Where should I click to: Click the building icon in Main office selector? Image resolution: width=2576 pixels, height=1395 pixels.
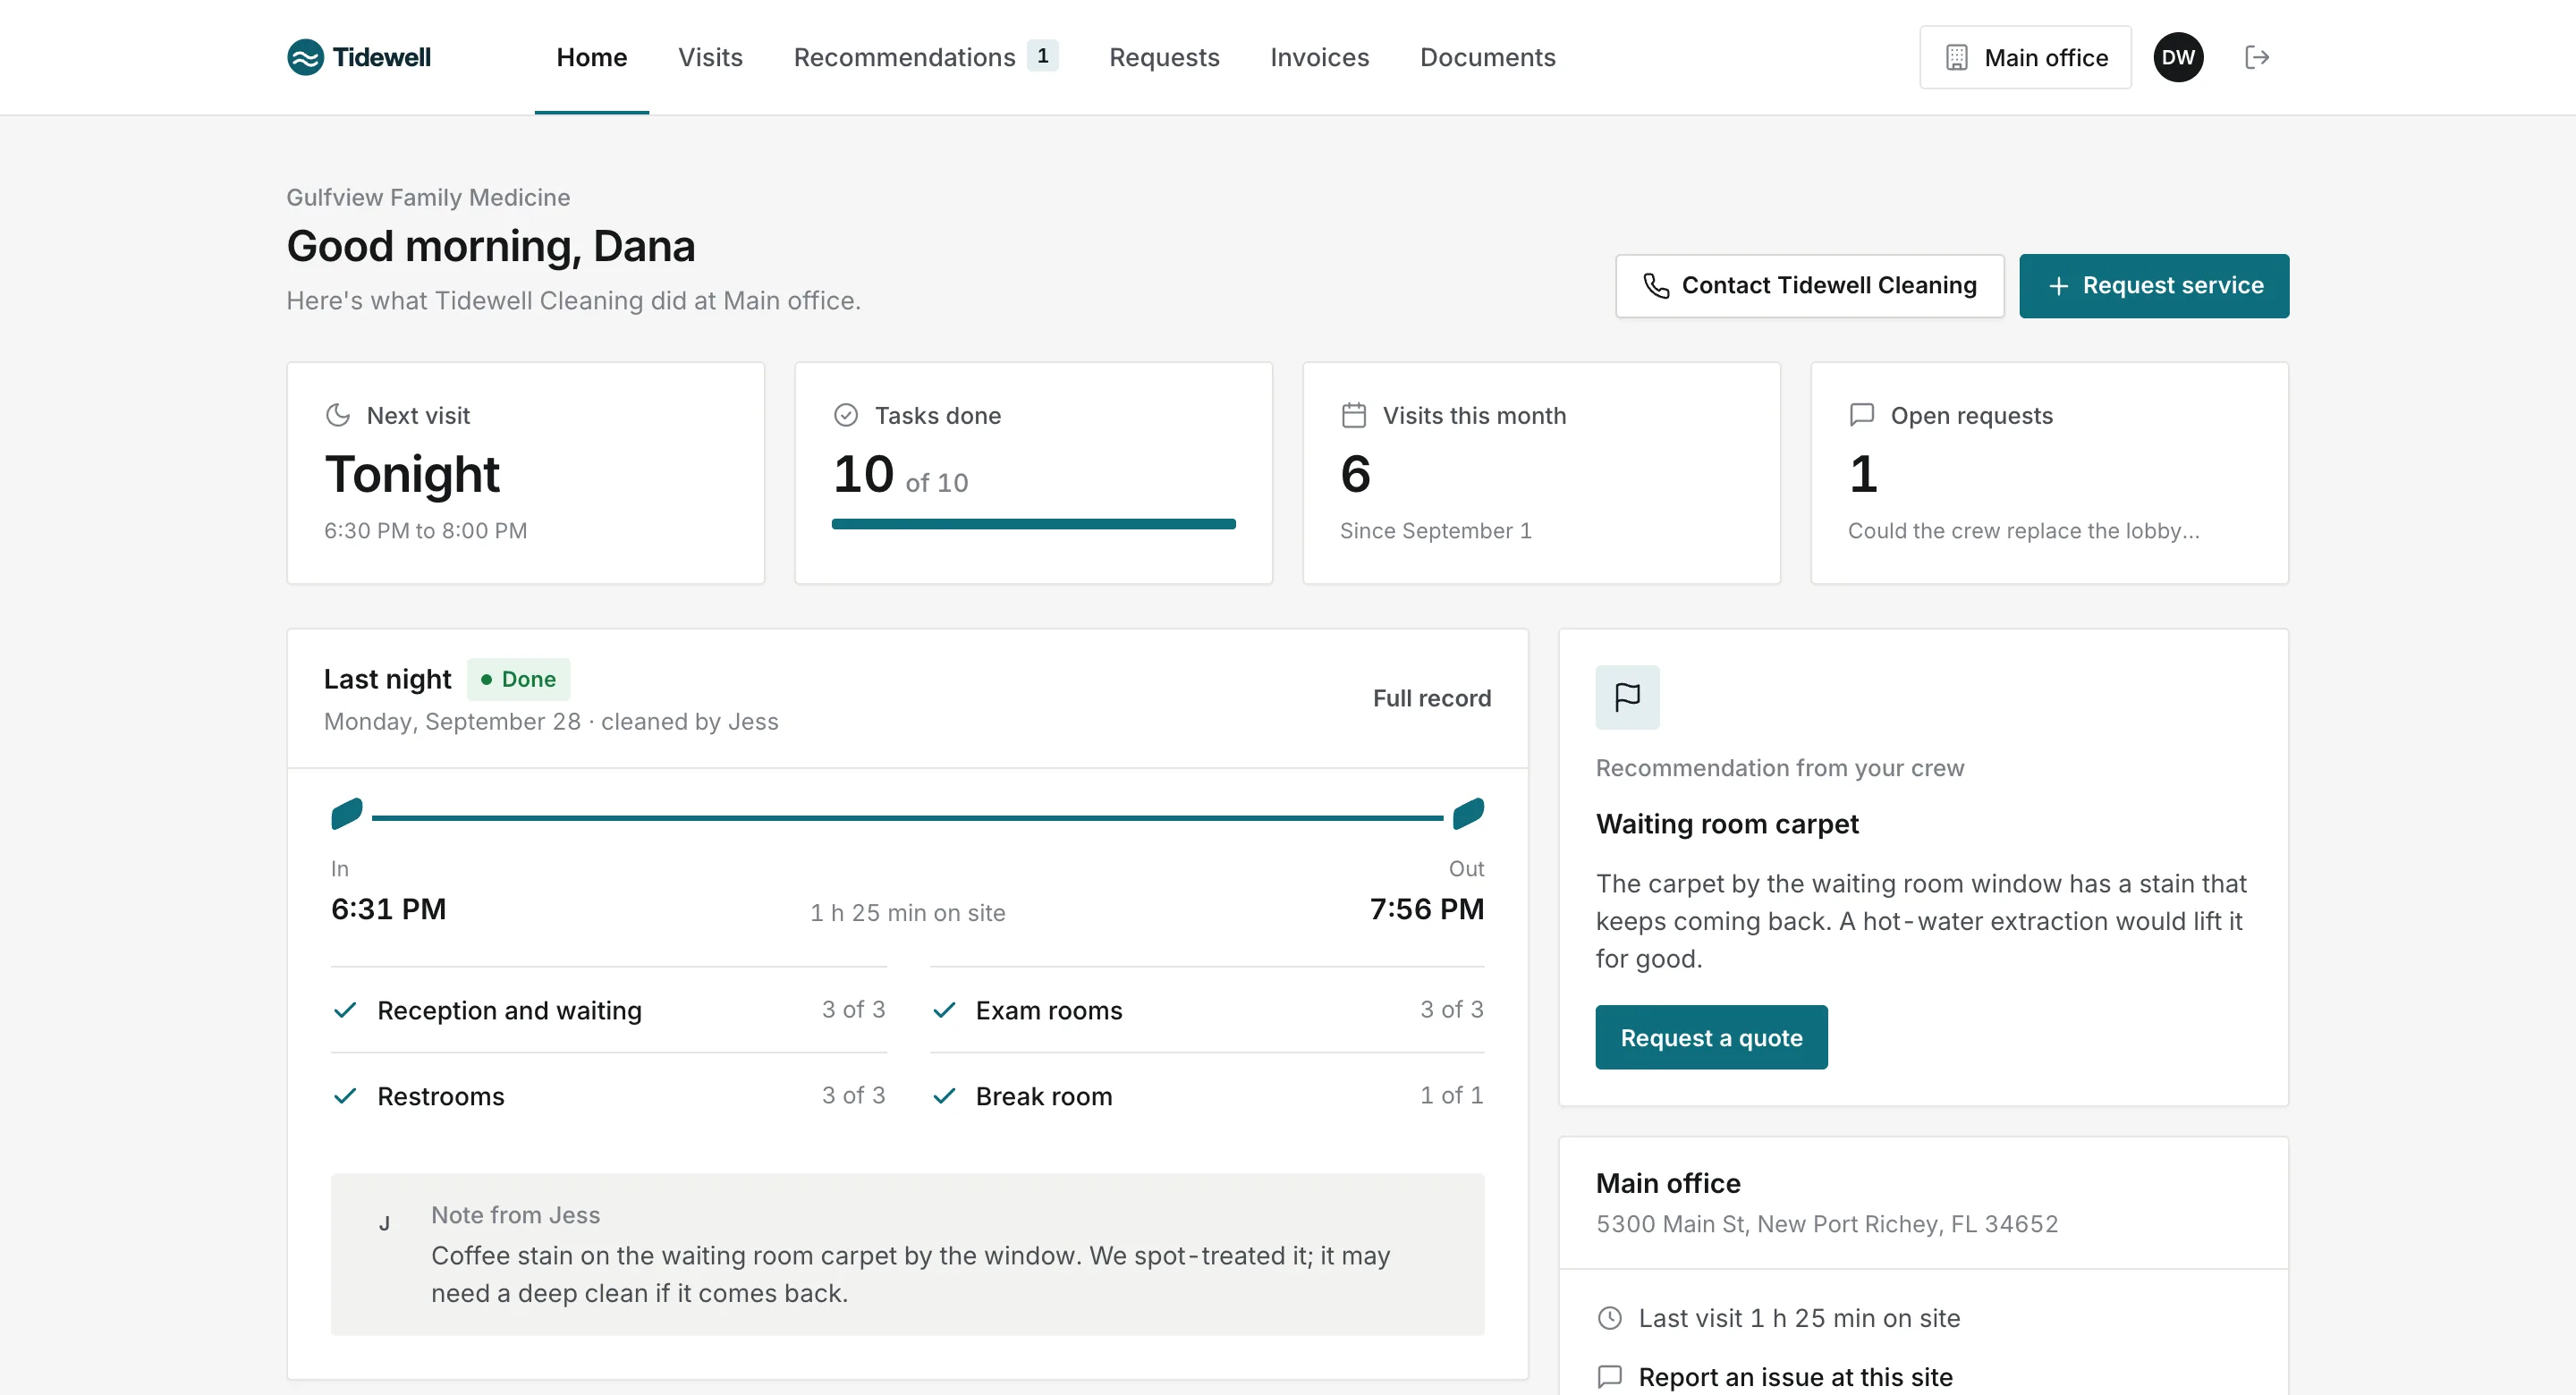1957,57
